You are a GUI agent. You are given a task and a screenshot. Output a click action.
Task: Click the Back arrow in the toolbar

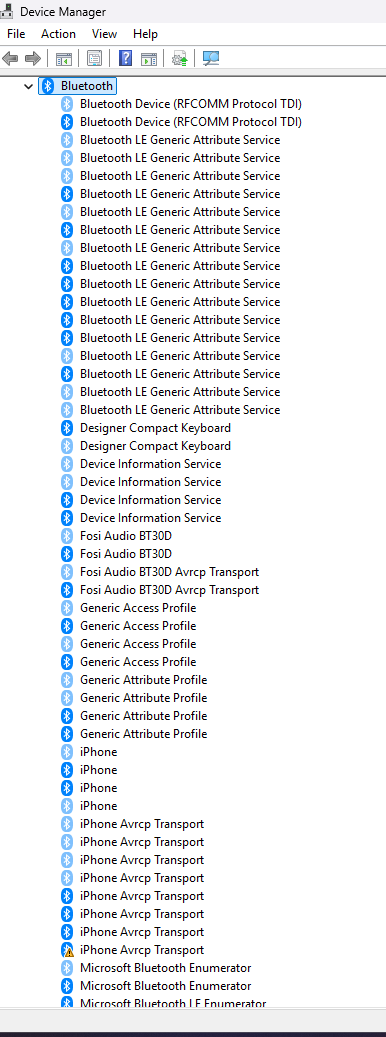tap(10, 59)
